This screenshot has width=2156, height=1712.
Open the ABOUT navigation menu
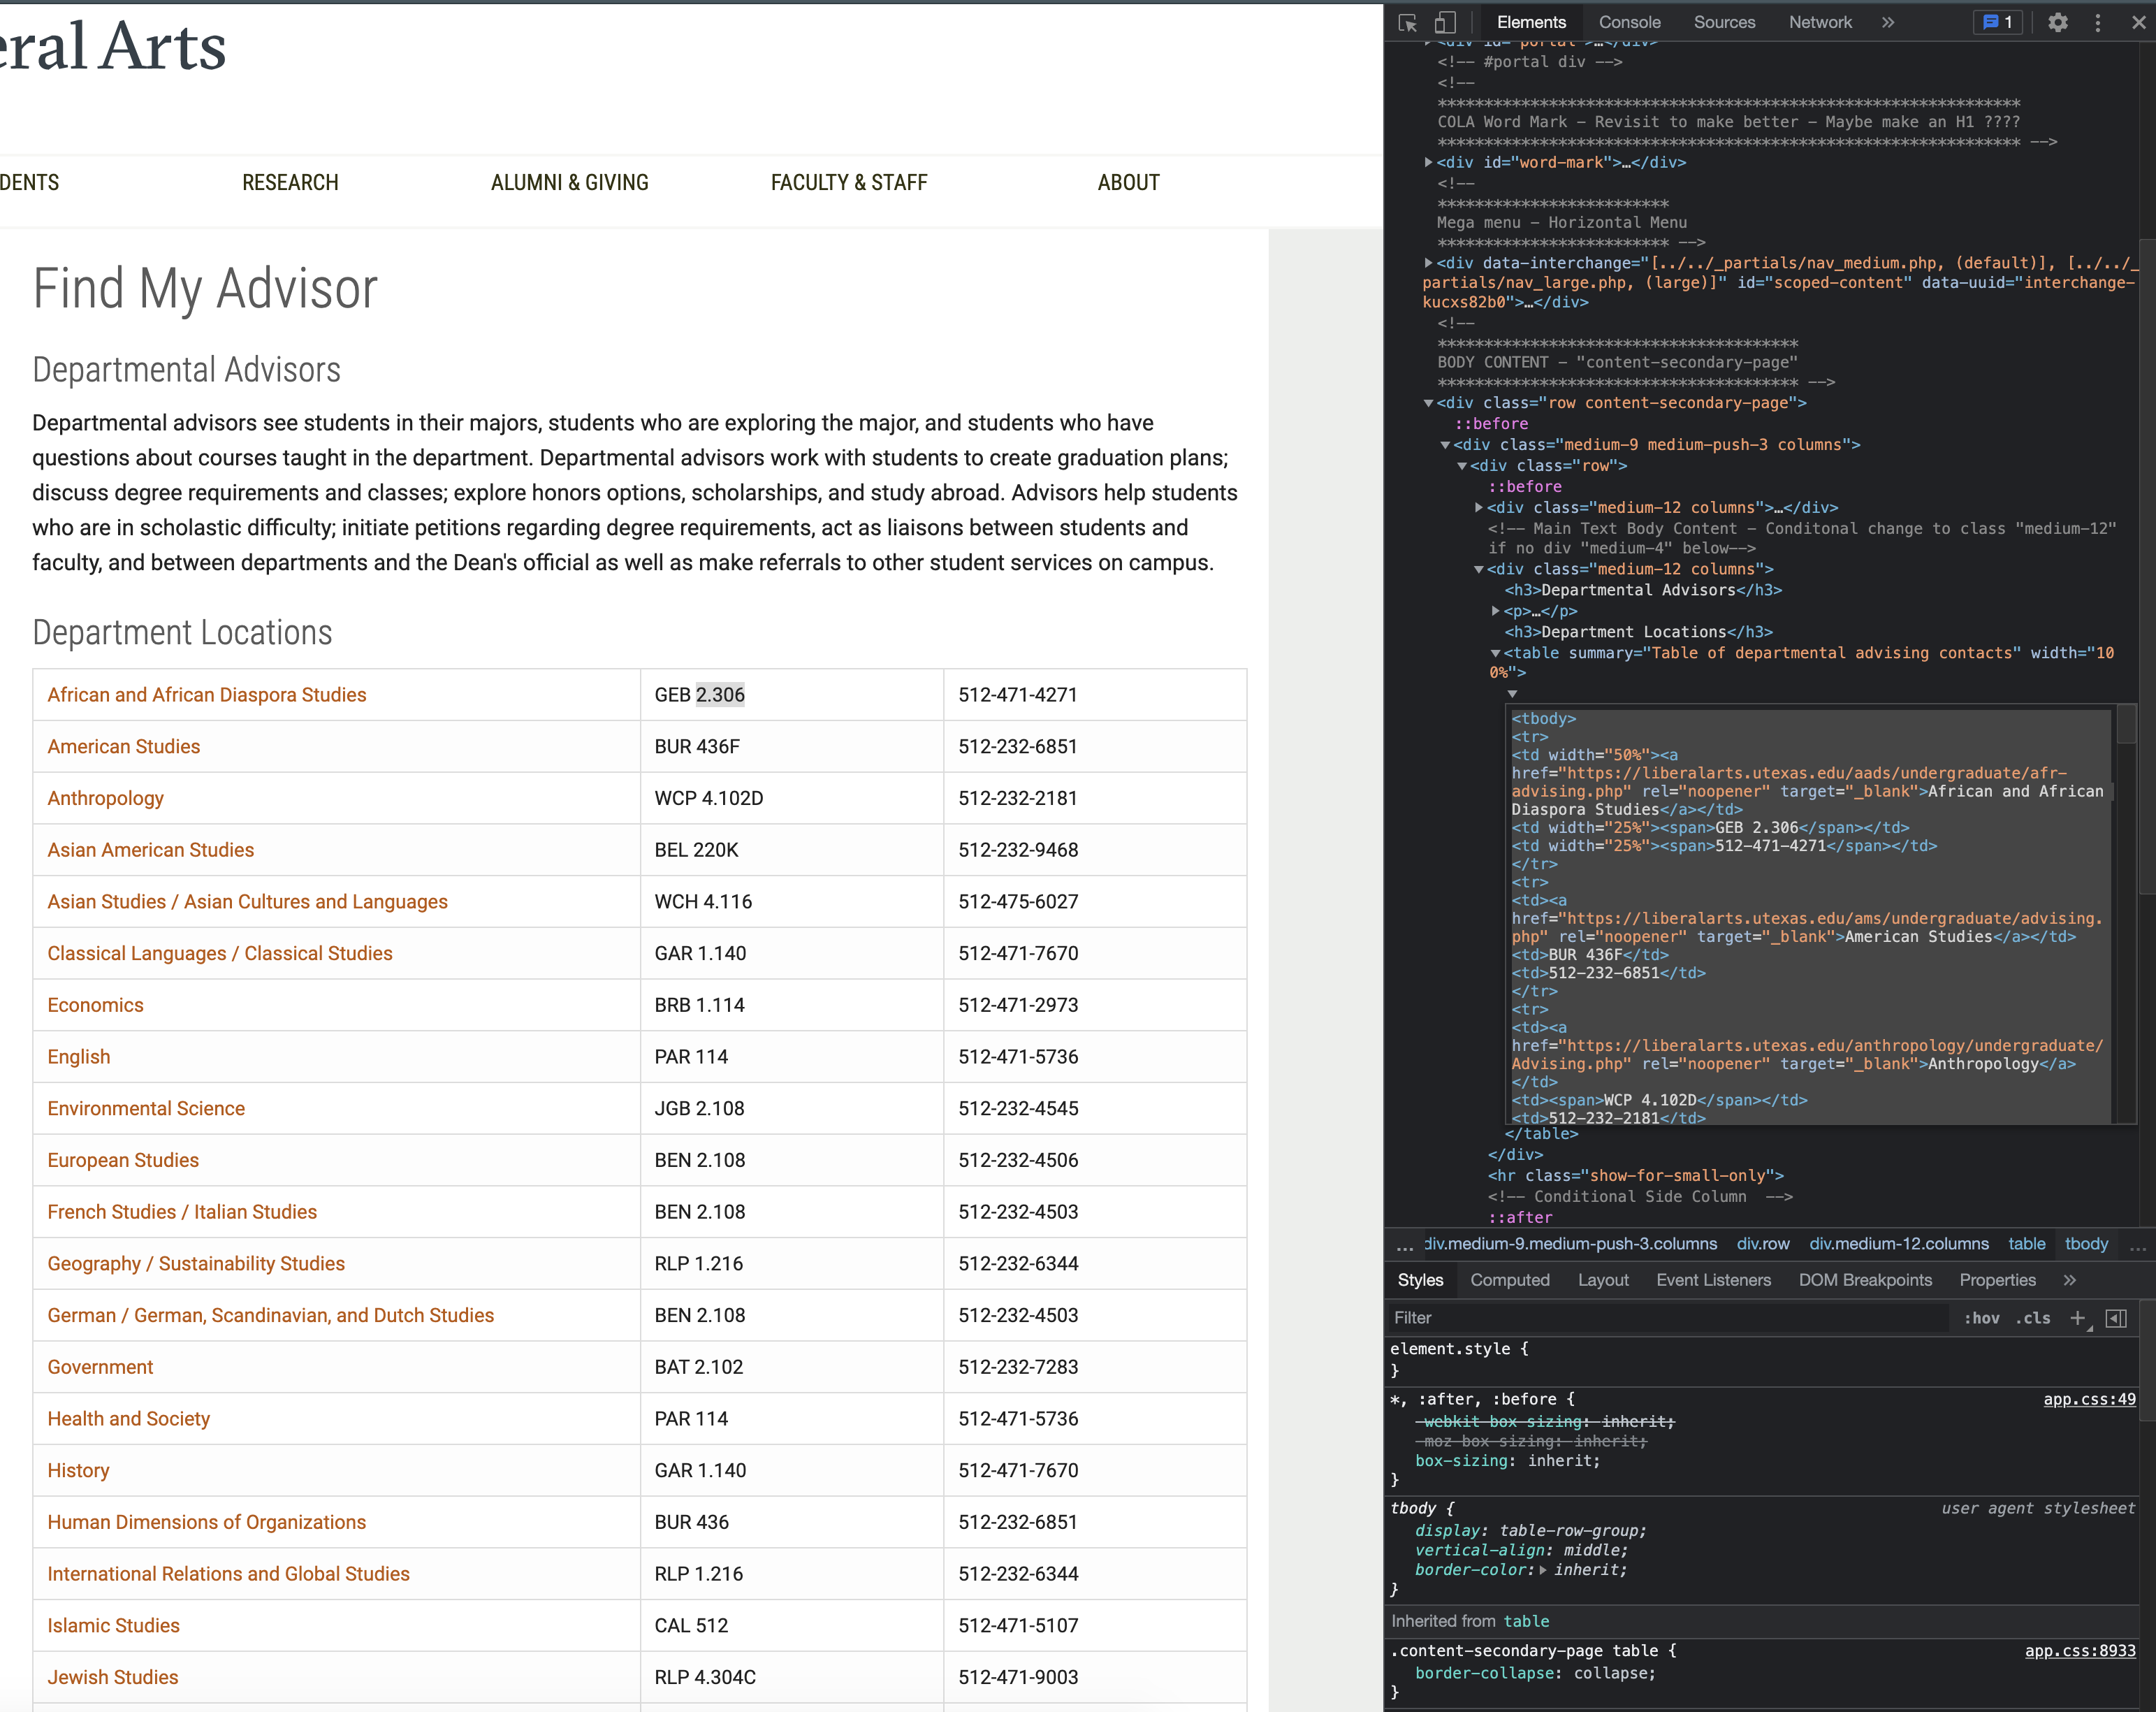click(x=1128, y=182)
